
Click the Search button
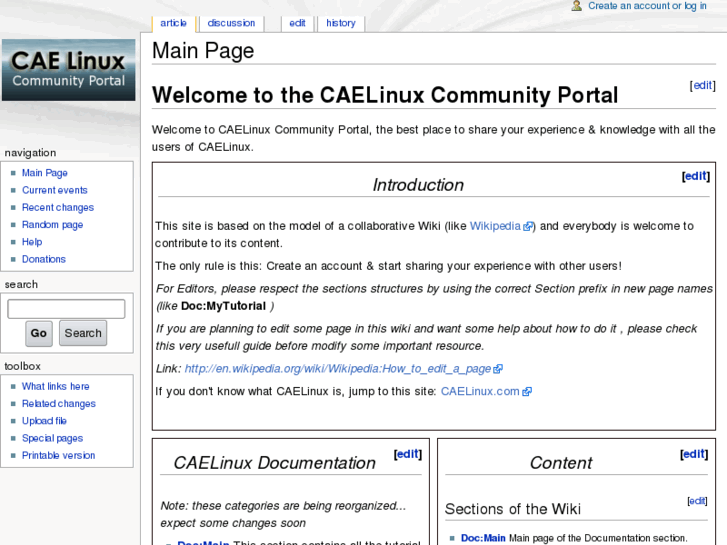83,333
